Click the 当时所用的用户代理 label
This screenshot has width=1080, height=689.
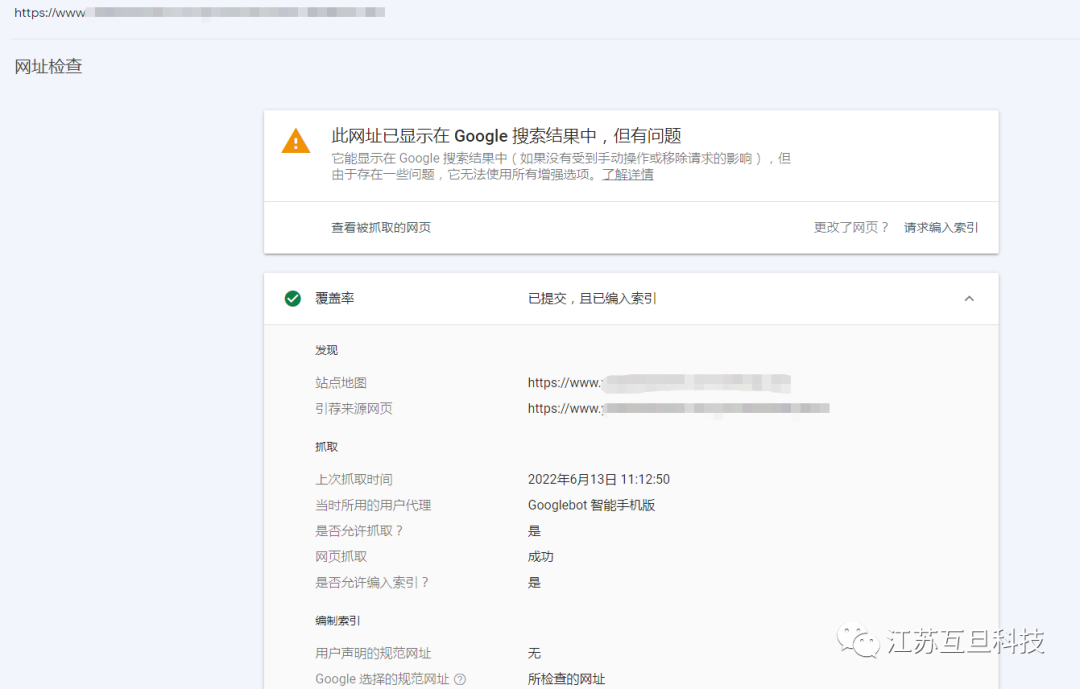click(x=373, y=505)
